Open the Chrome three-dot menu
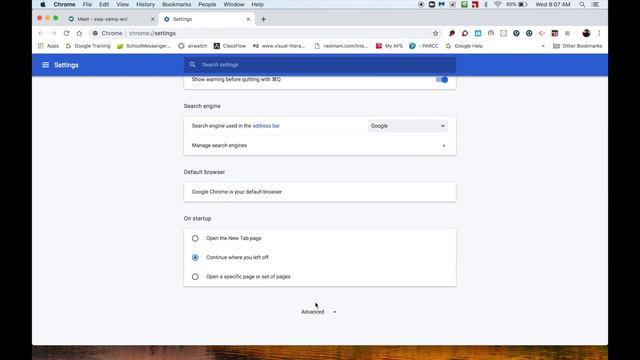Image resolution: width=640 pixels, height=360 pixels. [x=599, y=33]
